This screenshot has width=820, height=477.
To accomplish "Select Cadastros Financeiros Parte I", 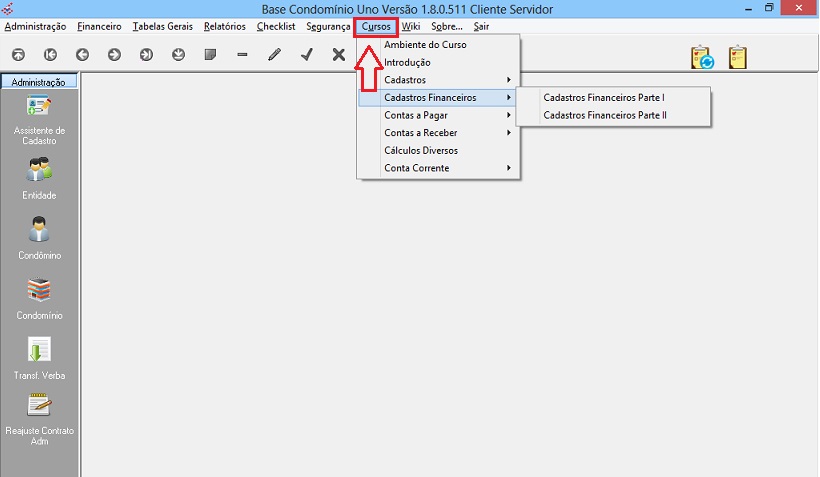I will pos(604,98).
